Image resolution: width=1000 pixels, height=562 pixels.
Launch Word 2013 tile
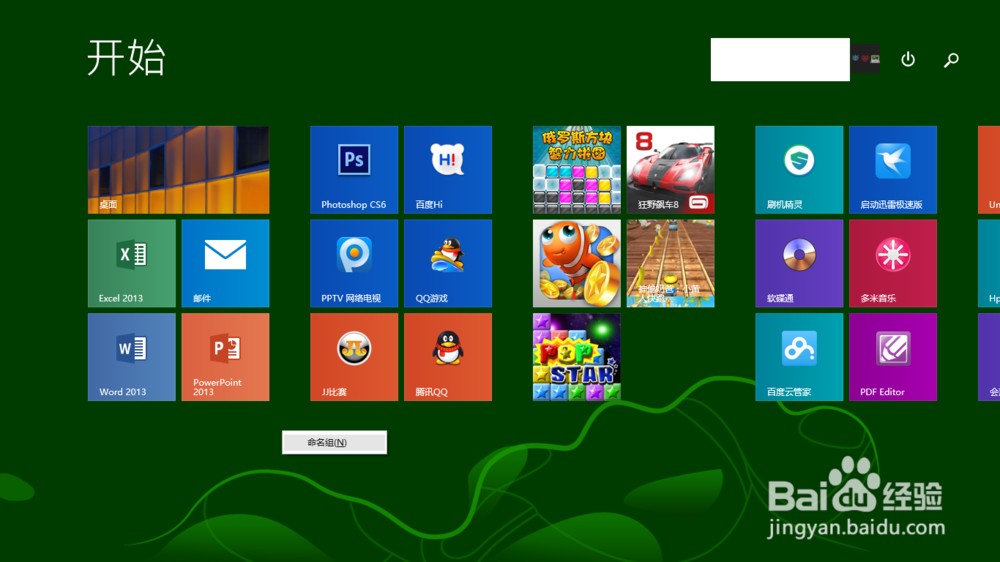[131, 357]
